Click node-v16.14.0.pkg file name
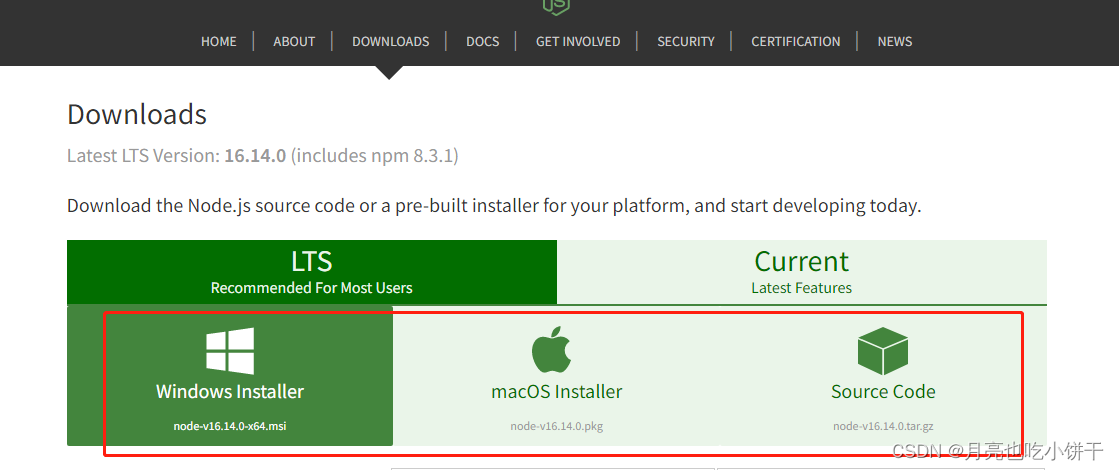Viewport: 1119px width, 470px height. (x=557, y=426)
